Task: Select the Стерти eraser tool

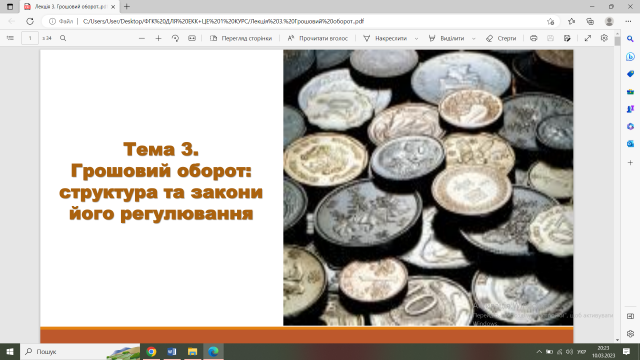Action: (x=501, y=38)
